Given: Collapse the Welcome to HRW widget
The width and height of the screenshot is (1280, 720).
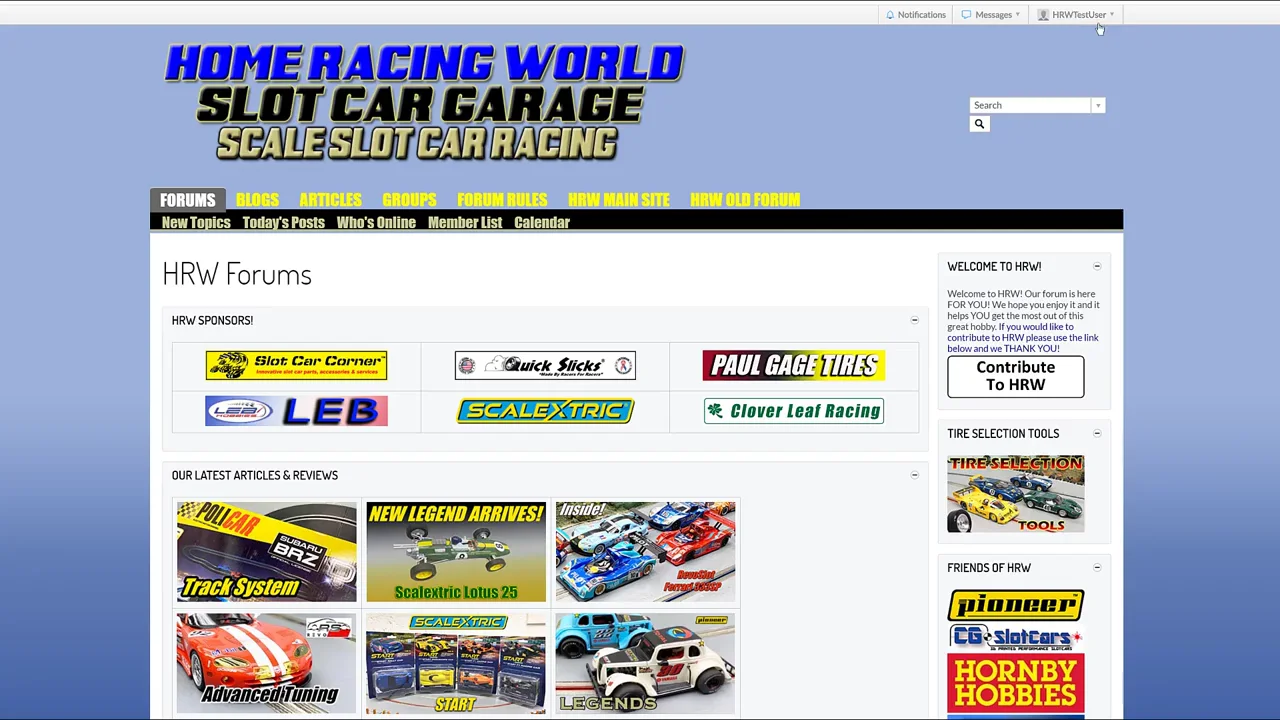Looking at the screenshot, I should point(1097,266).
